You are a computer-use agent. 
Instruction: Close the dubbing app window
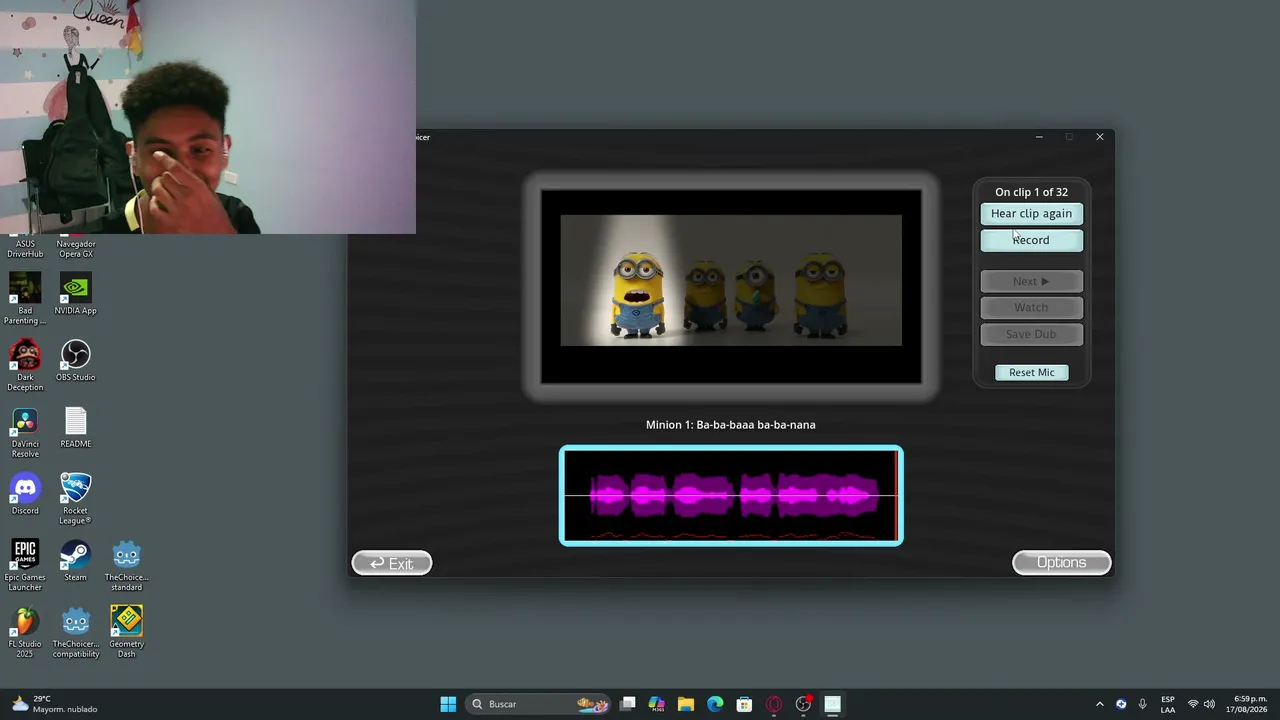(x=1100, y=137)
